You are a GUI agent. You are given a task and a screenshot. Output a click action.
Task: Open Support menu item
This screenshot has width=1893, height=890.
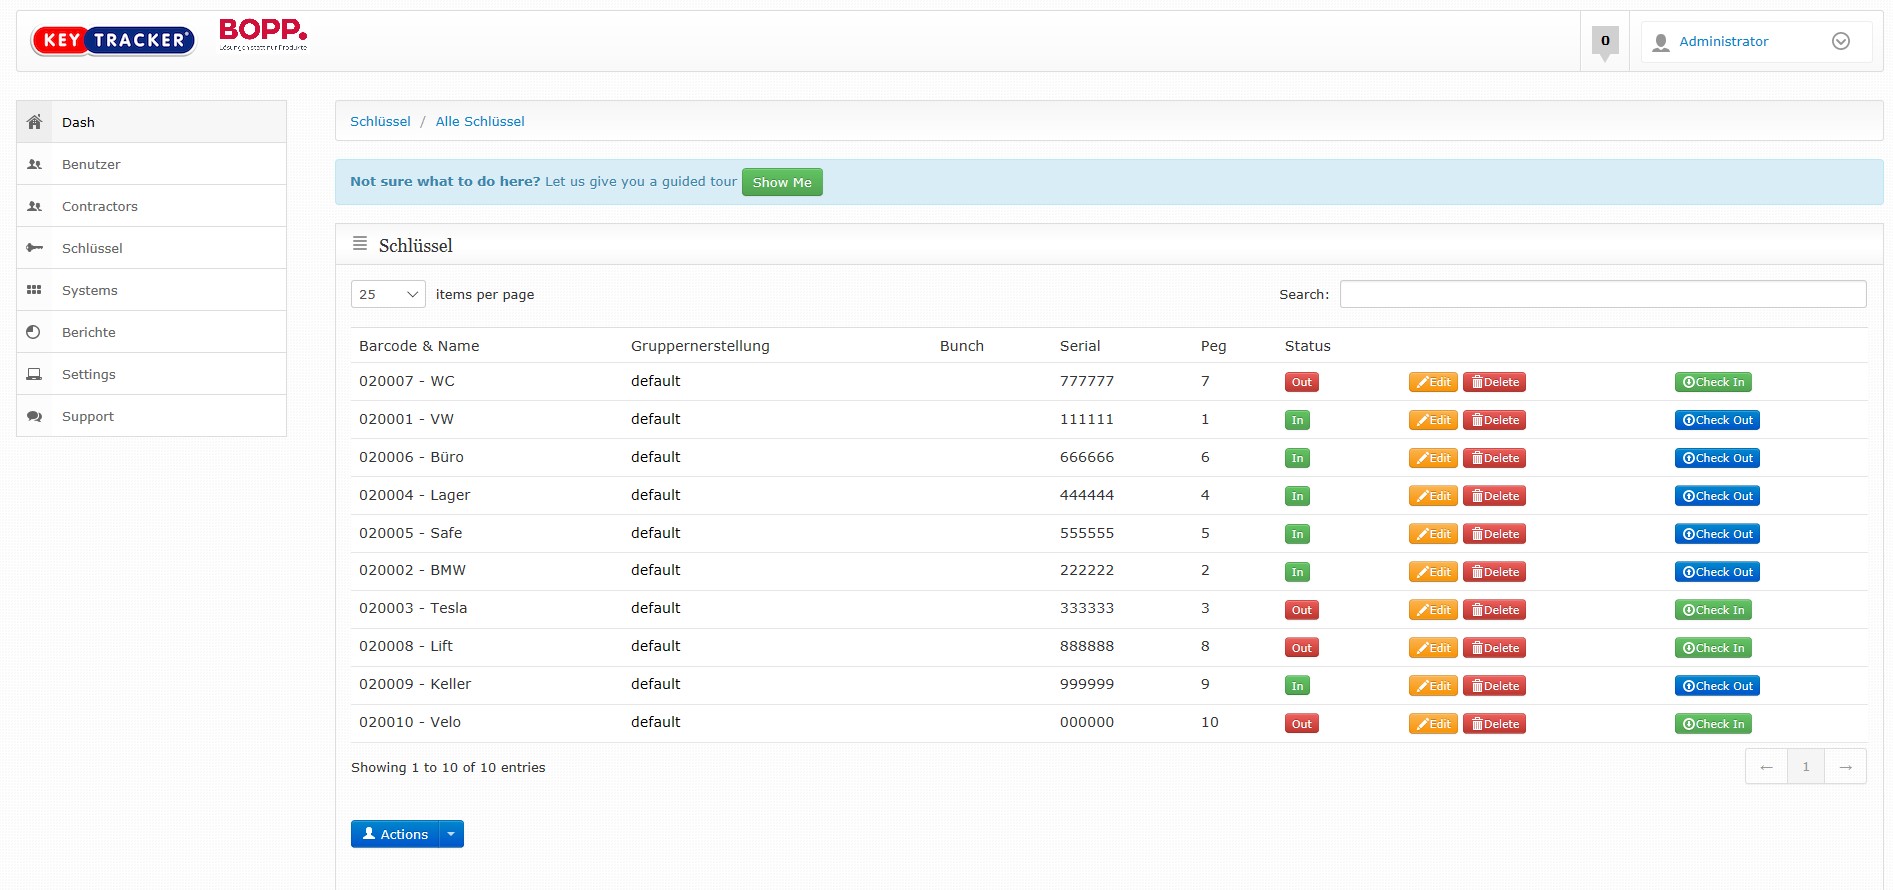point(152,416)
